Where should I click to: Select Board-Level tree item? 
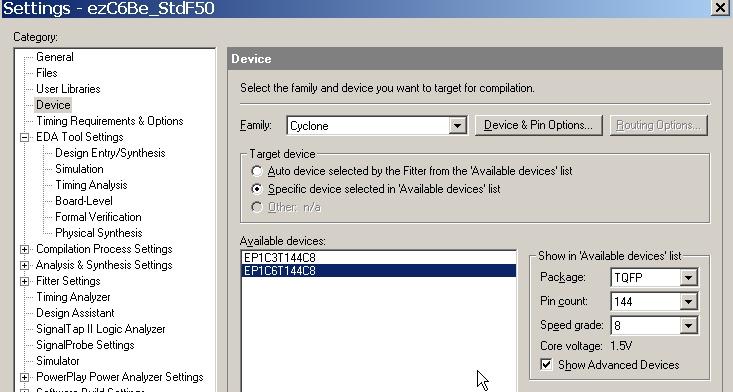[84, 201]
